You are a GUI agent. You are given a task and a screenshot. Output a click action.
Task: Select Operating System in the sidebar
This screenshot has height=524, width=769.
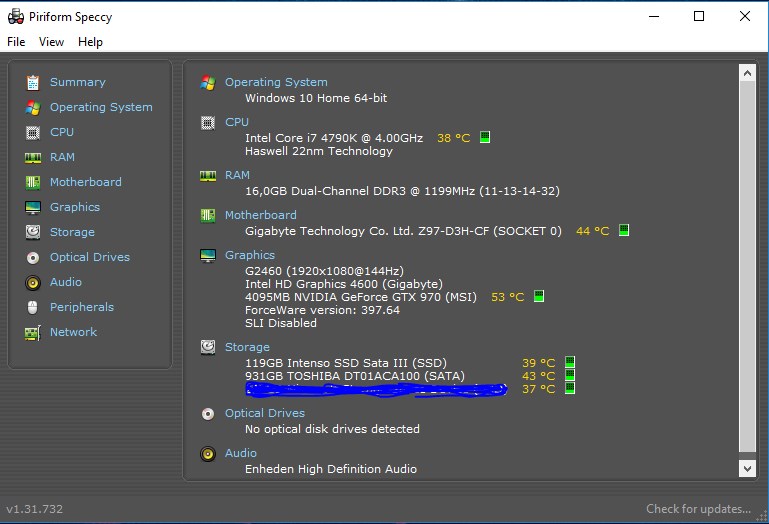tap(101, 107)
